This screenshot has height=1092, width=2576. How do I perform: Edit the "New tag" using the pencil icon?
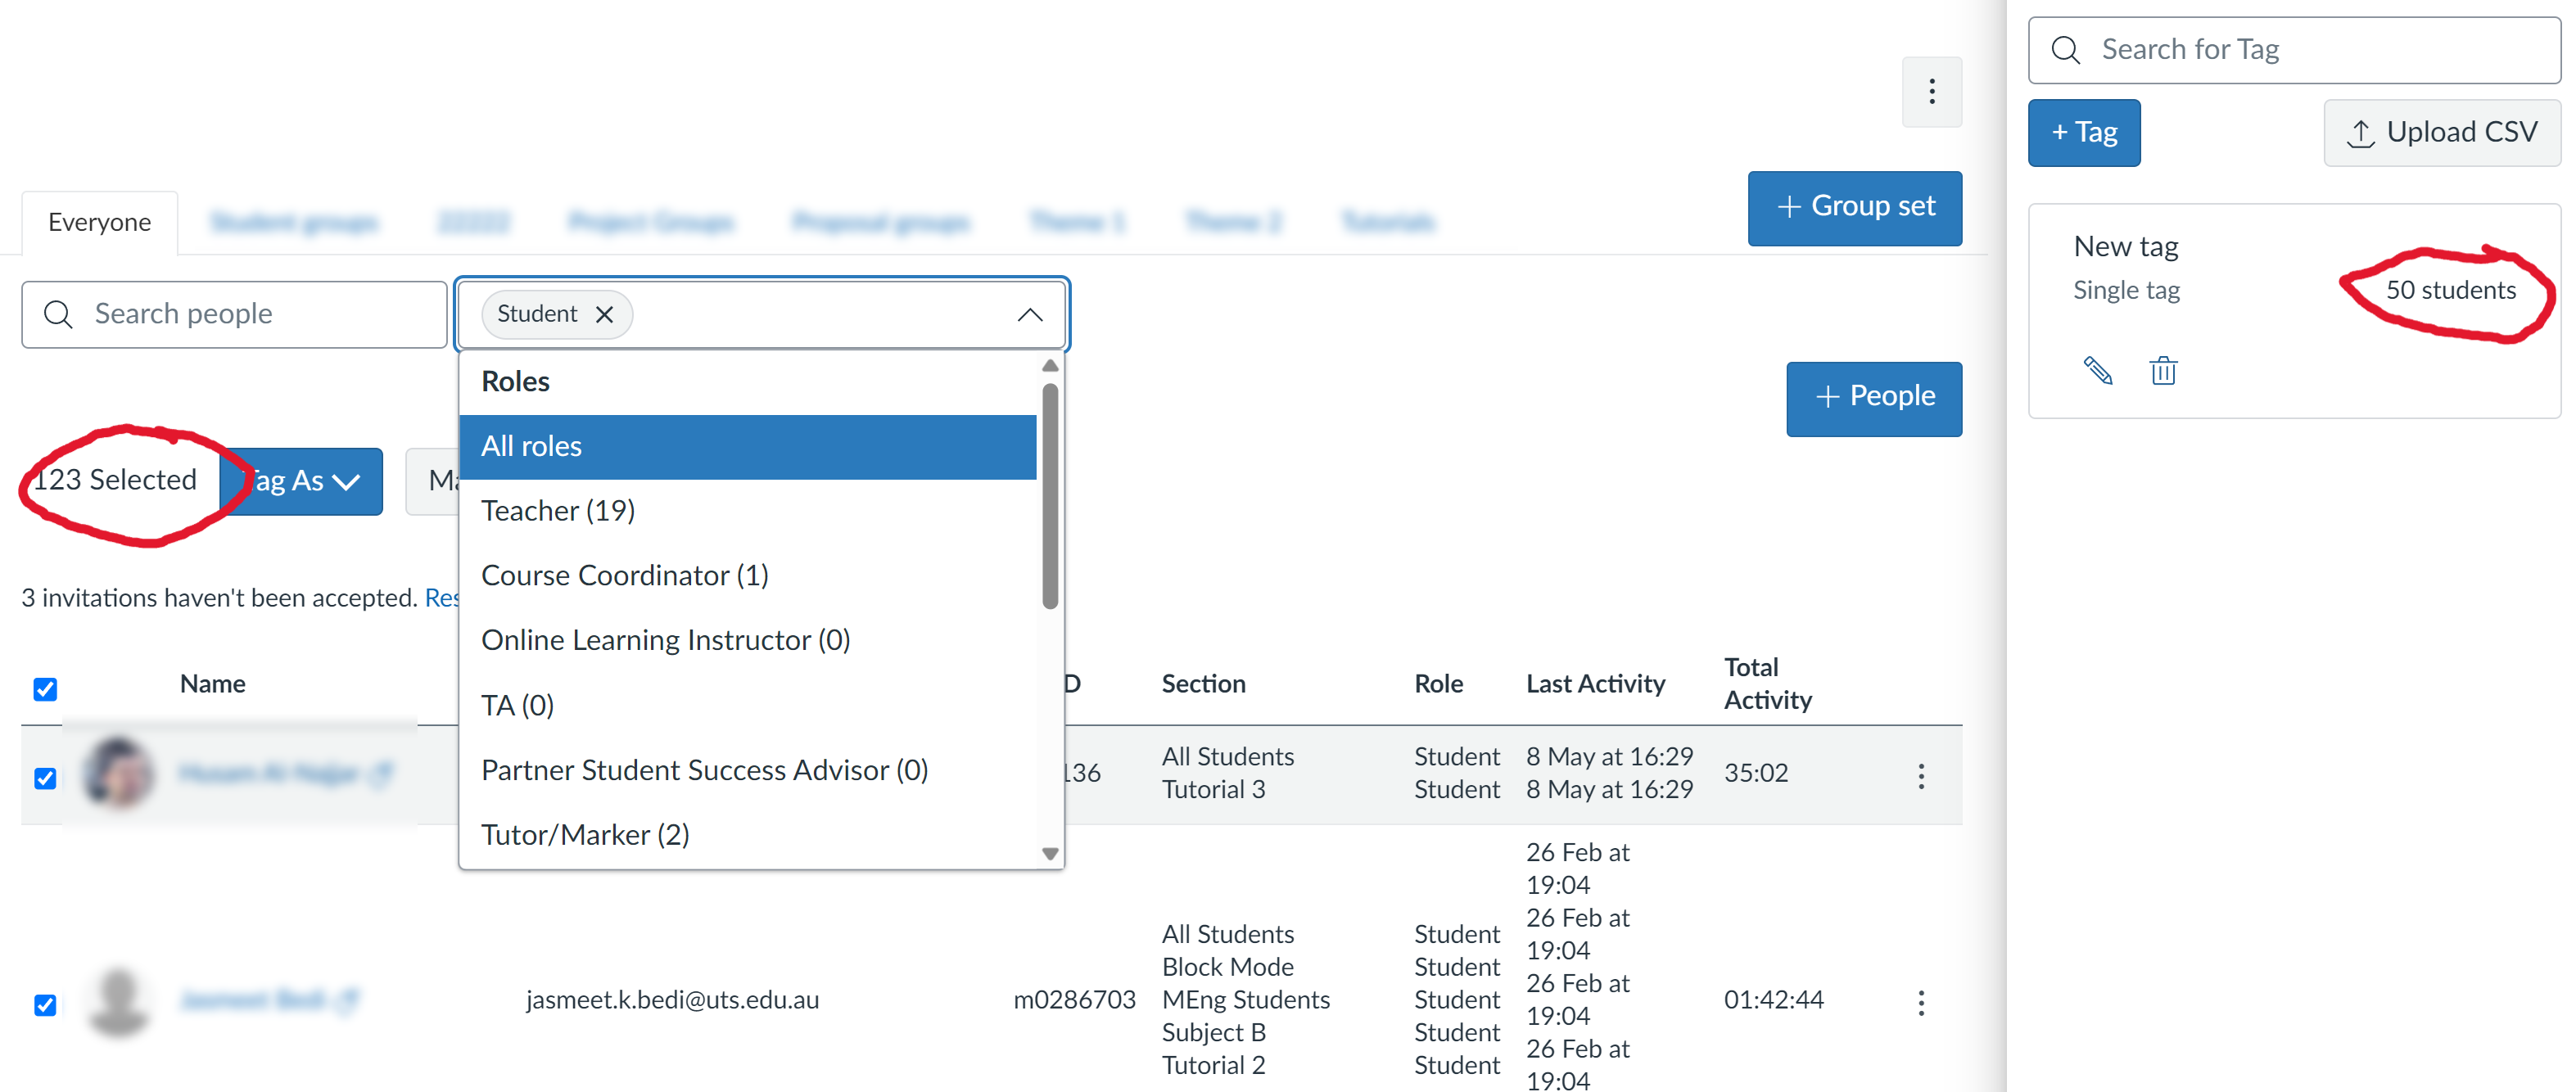pyautogui.click(x=2098, y=371)
